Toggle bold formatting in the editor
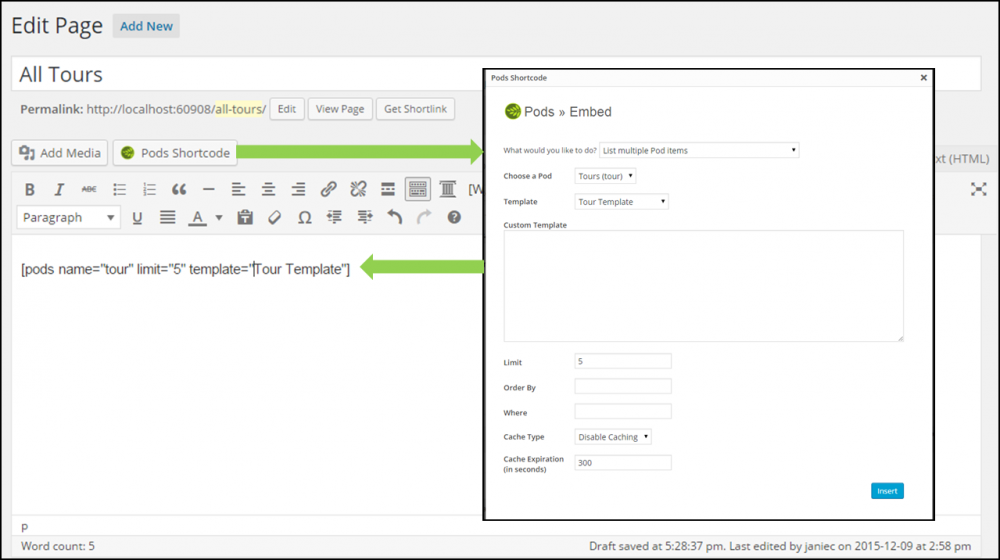The width and height of the screenshot is (1000, 560). tap(30, 189)
